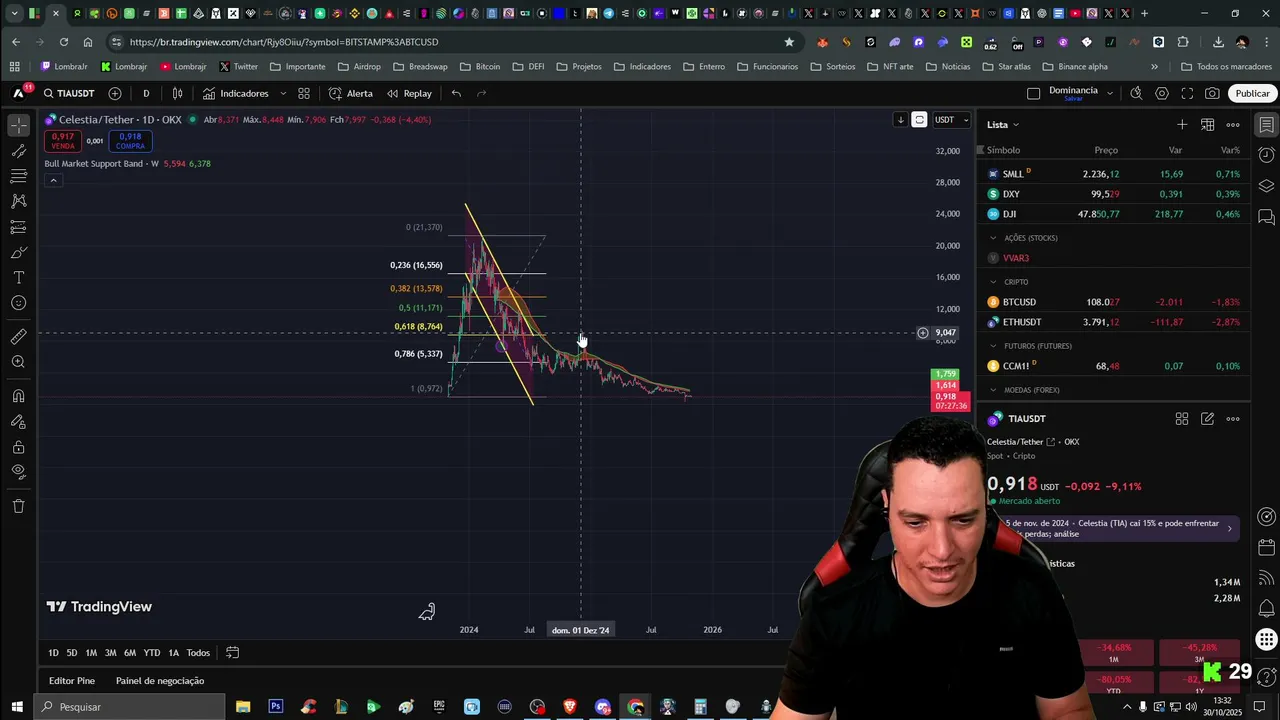Open the Lista watchlist dropdown
The image size is (1280, 720).
1003,125
